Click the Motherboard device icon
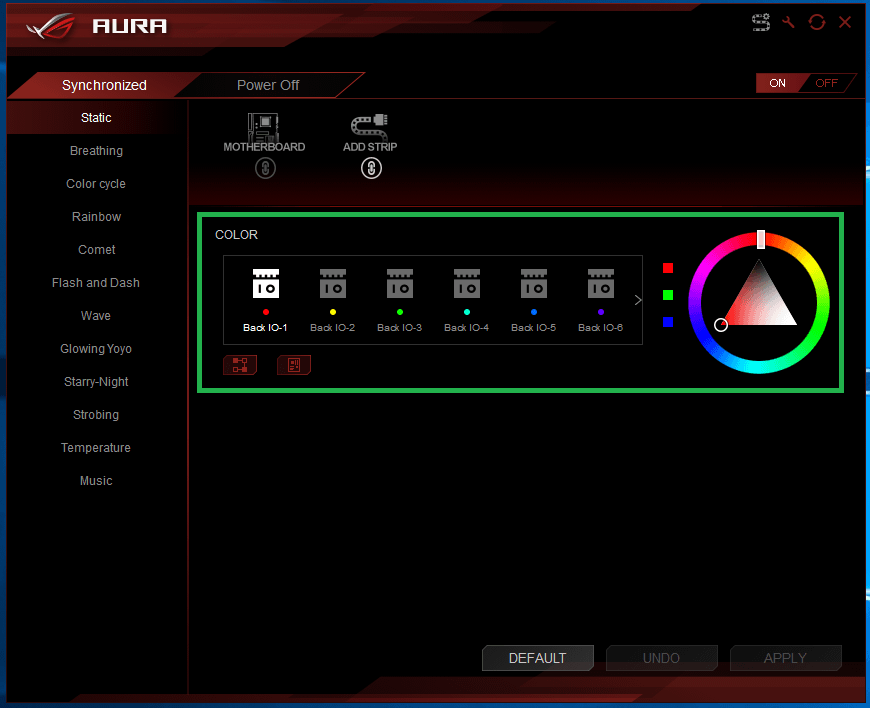 (x=264, y=126)
